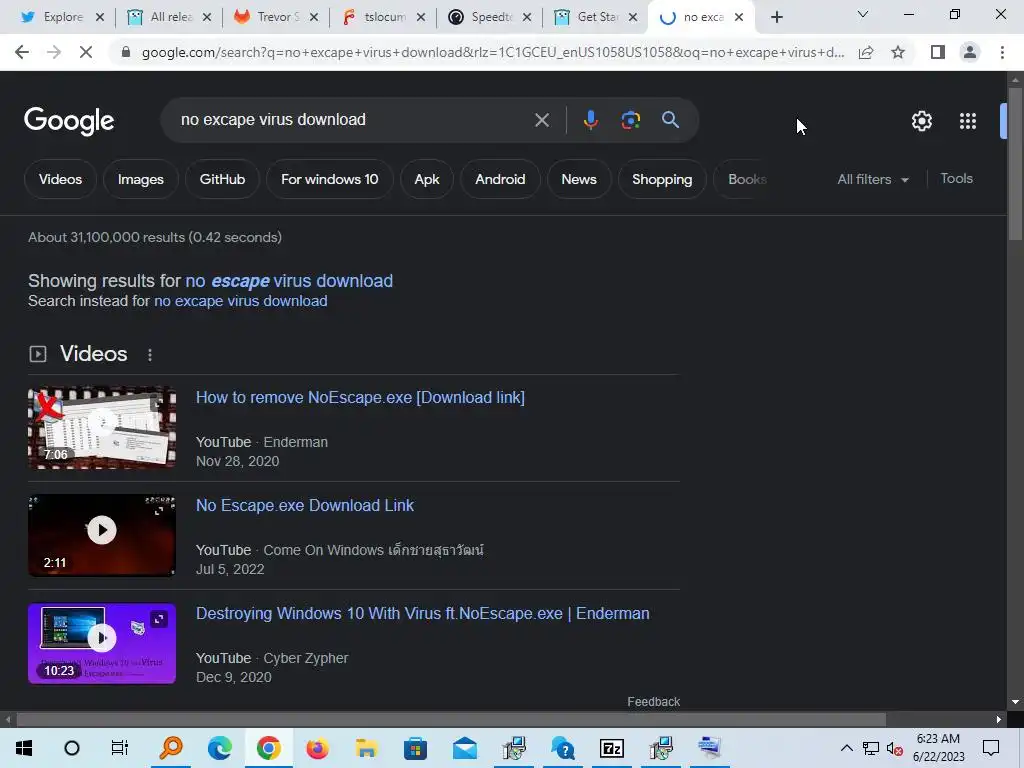Screen dimensions: 1024x768
Task: Open the Chrome profile avatar
Action: pyautogui.click(x=970, y=52)
